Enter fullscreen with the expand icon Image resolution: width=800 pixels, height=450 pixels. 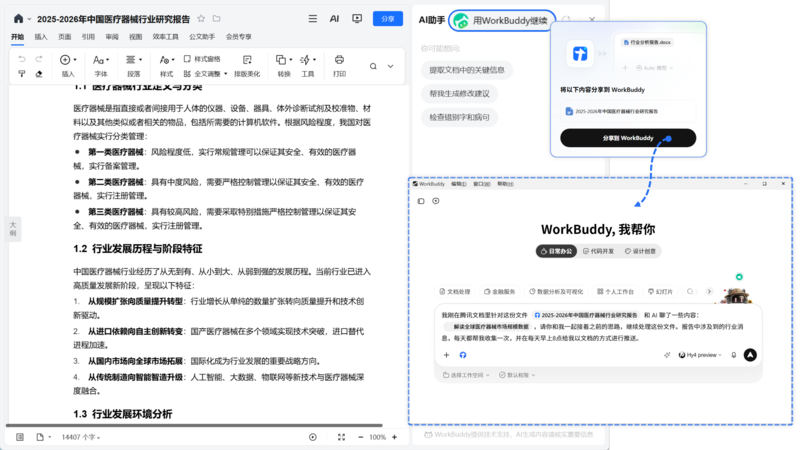point(341,437)
